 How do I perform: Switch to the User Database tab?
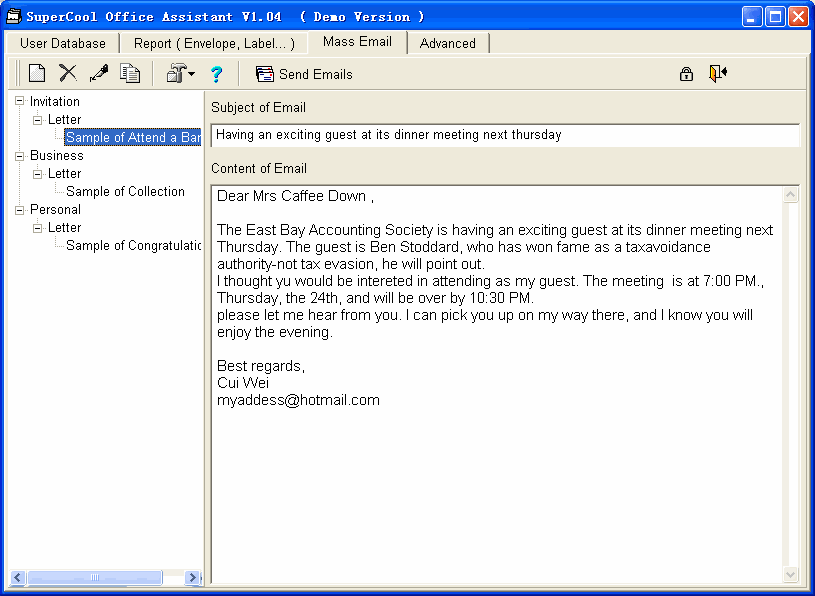pyautogui.click(x=62, y=44)
